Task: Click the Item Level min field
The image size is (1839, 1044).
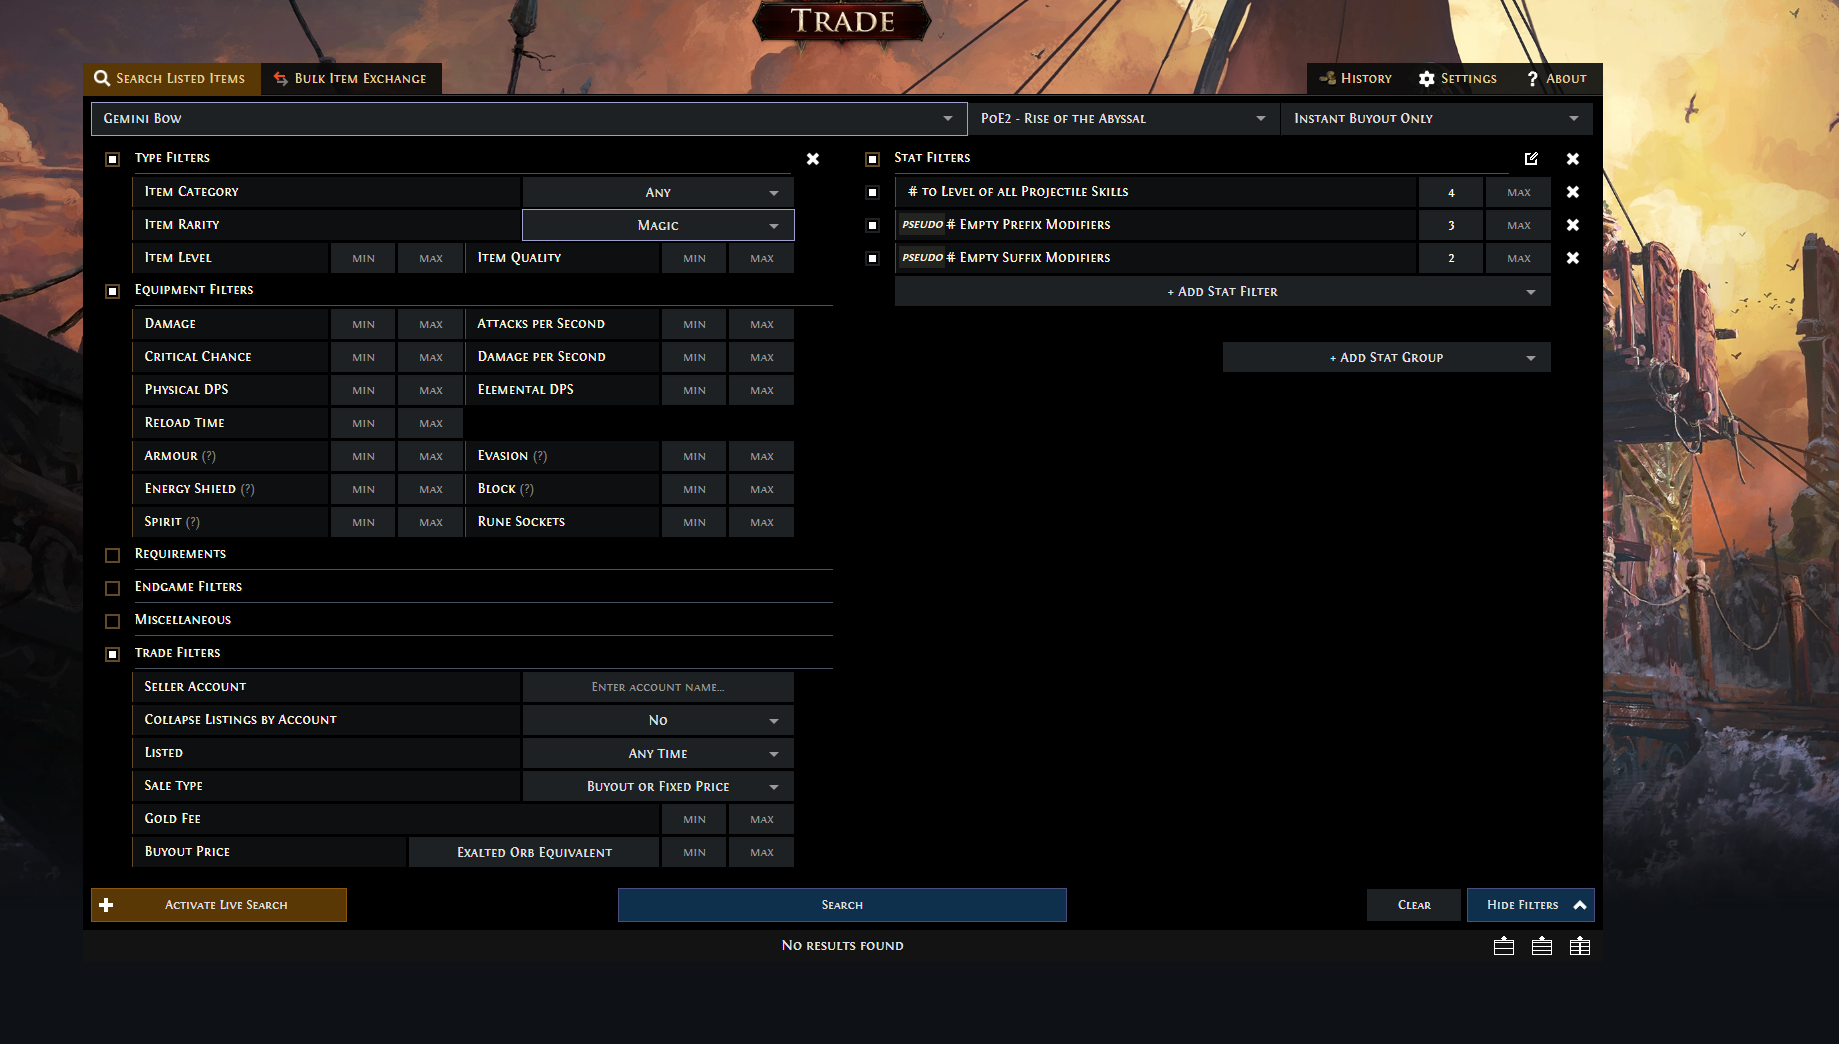Action: tap(363, 258)
